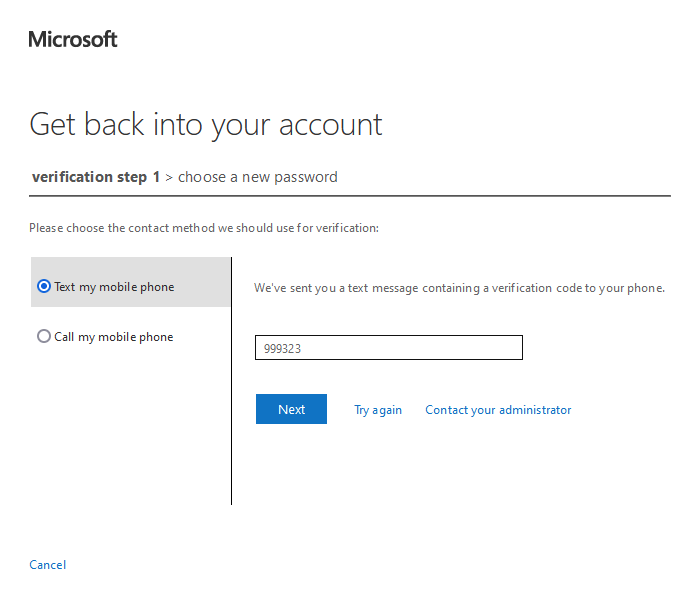Open the Contact your administrator link
The width and height of the screenshot is (691, 600).
[498, 410]
